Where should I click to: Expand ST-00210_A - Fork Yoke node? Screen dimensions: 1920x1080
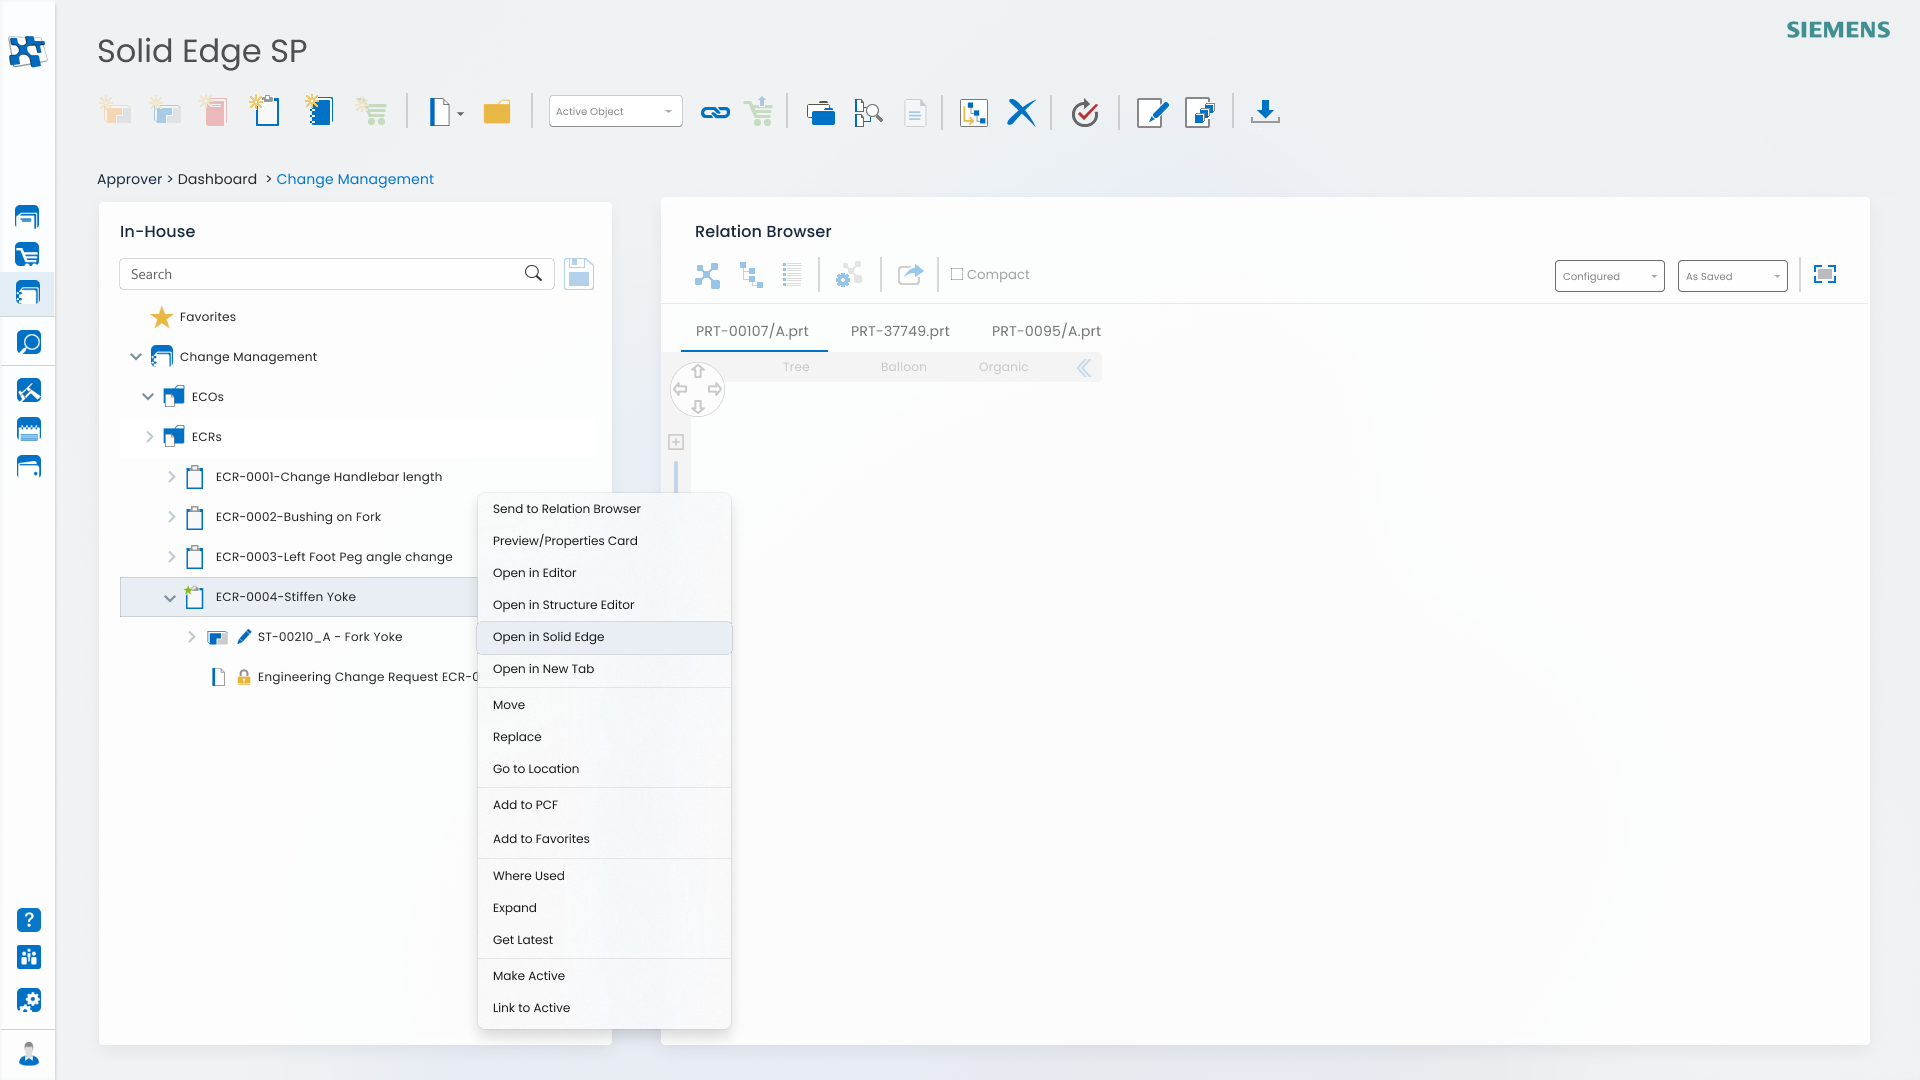coord(192,637)
